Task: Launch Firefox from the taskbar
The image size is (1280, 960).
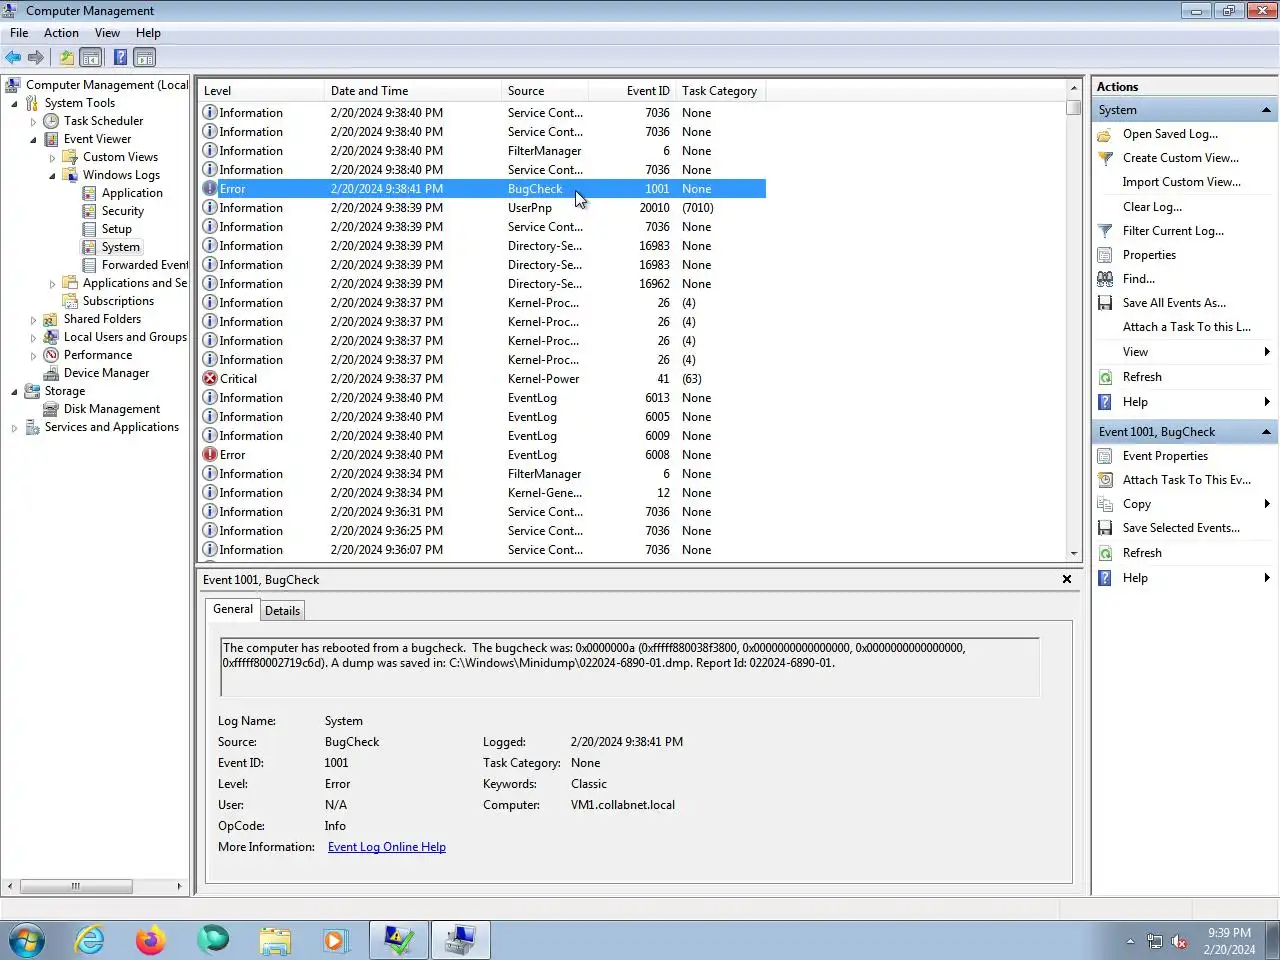Action: pyautogui.click(x=151, y=941)
